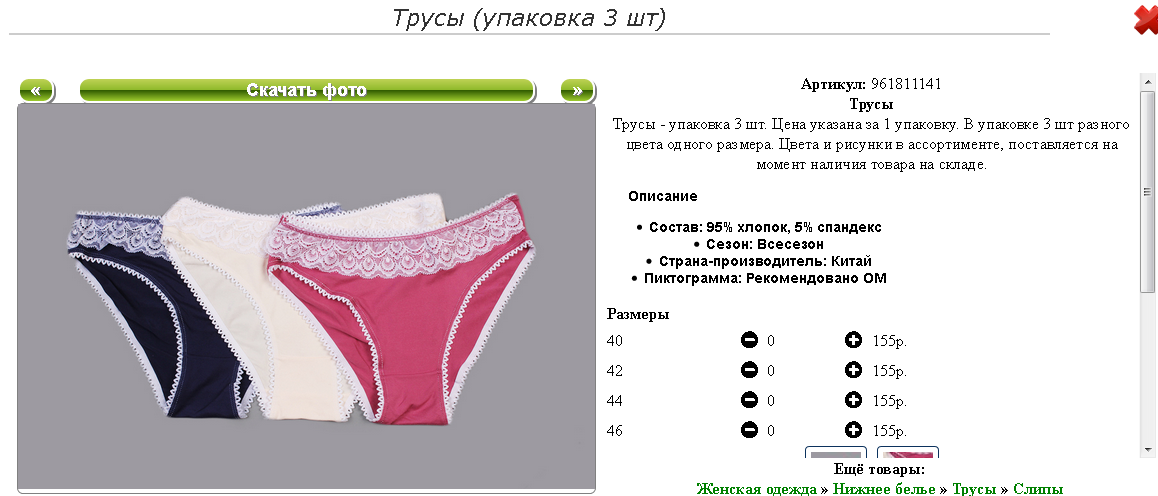Open the Женская одежда category link

point(757,489)
